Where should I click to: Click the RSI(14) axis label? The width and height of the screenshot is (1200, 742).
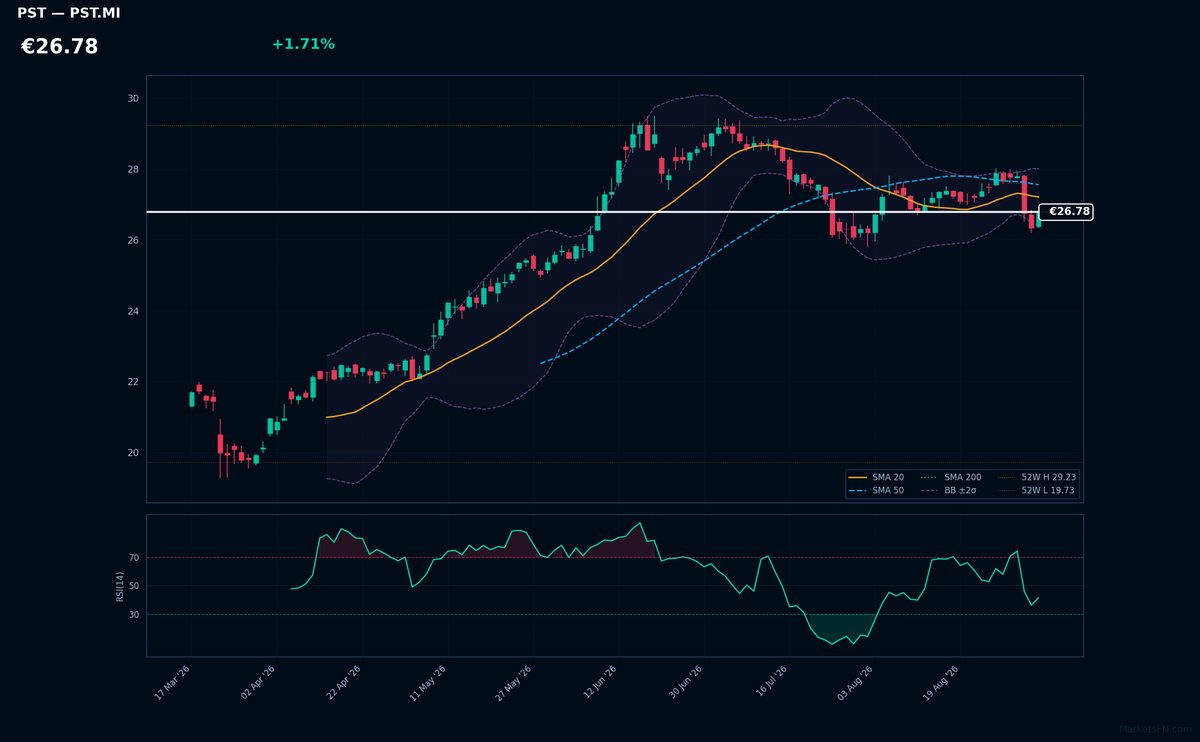(x=120, y=586)
